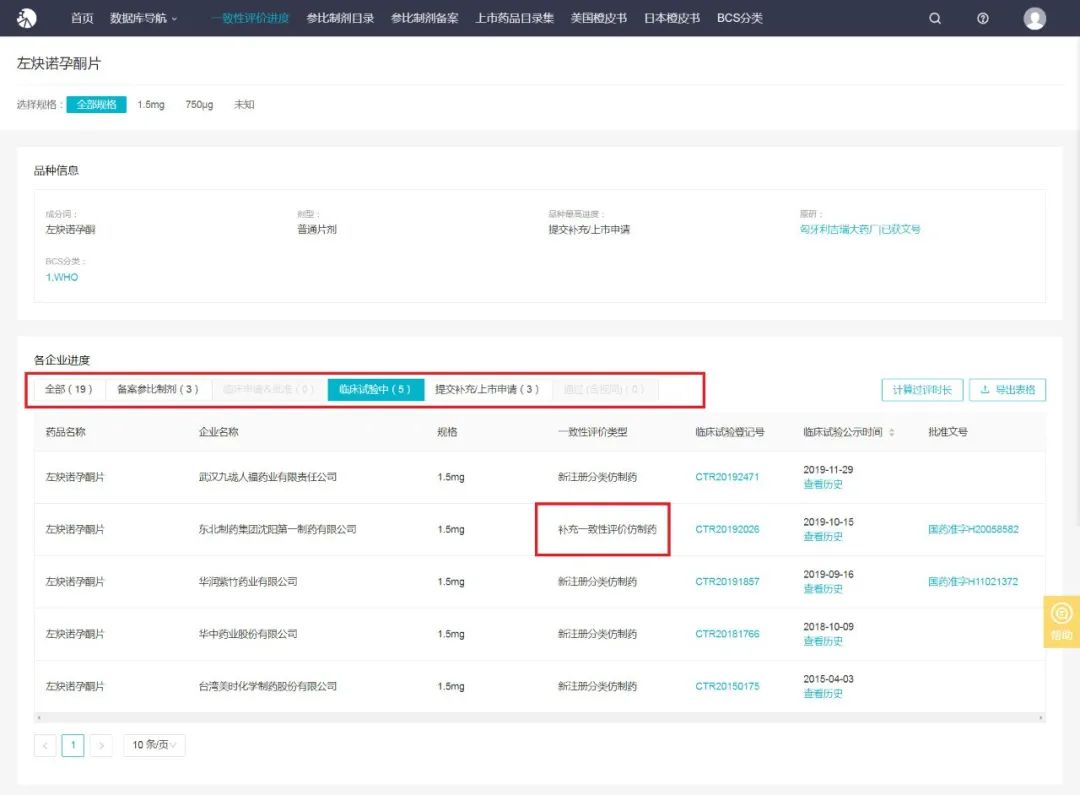
Task: Go to 首页 in navigation
Action: (82, 18)
